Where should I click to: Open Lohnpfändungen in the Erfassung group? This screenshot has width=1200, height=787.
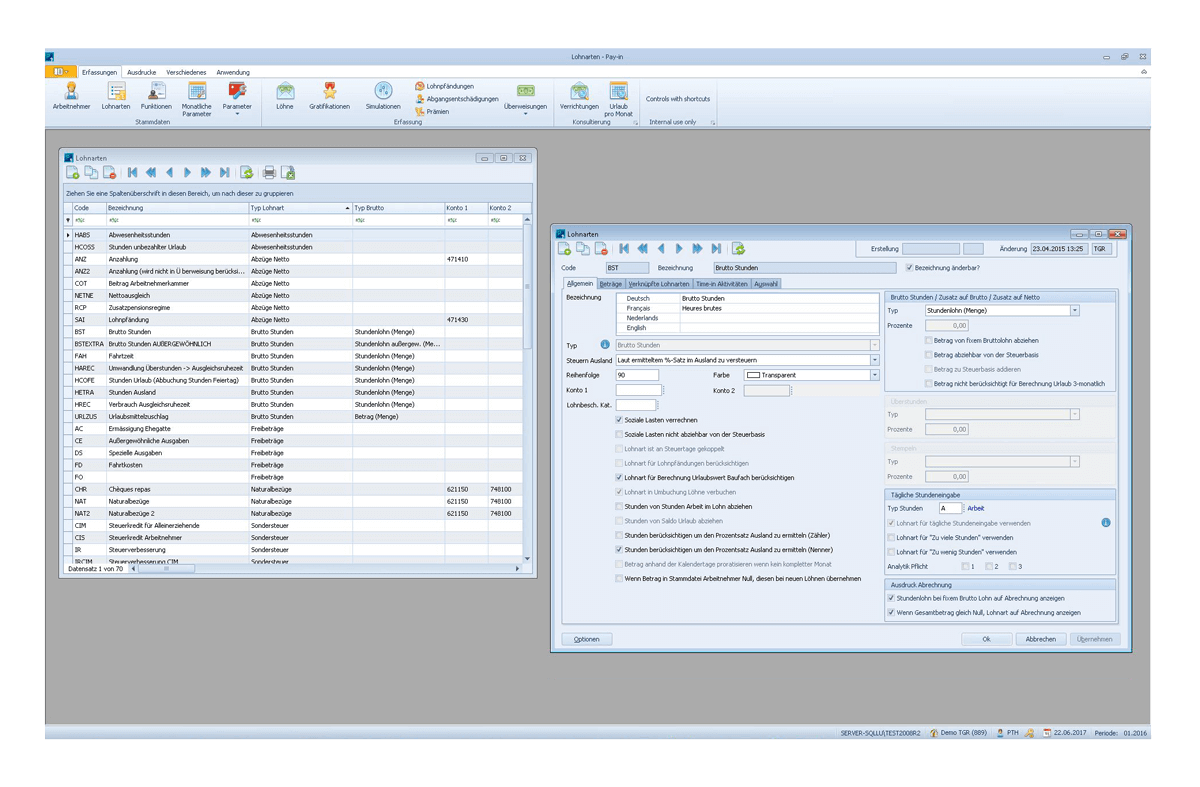tap(445, 86)
